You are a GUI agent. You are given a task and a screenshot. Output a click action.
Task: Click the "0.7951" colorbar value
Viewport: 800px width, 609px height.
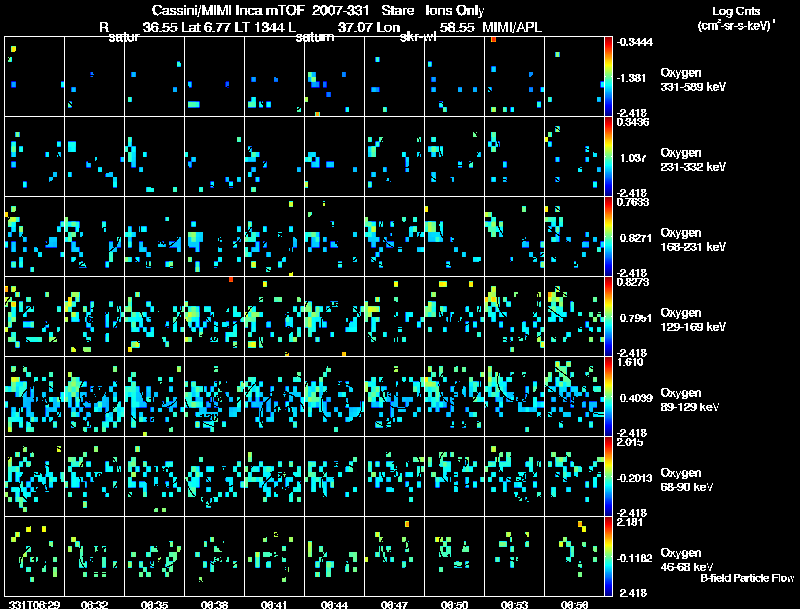click(x=636, y=318)
